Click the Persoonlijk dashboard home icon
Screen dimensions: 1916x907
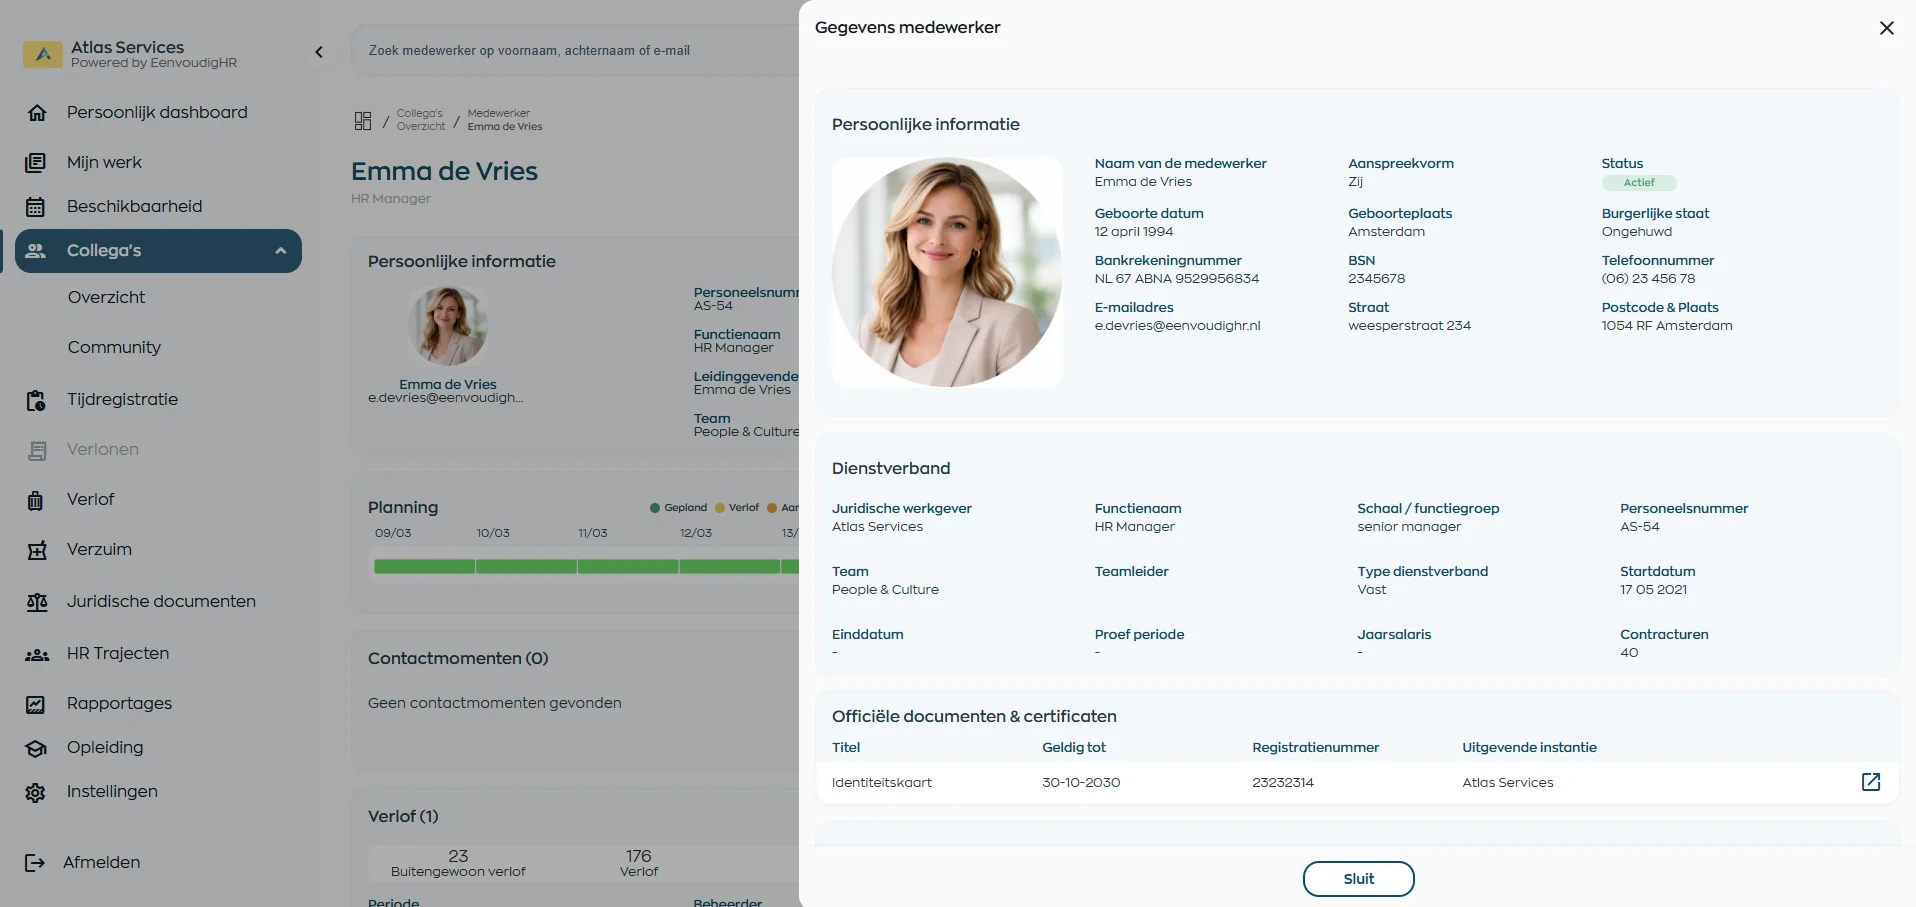coord(37,113)
